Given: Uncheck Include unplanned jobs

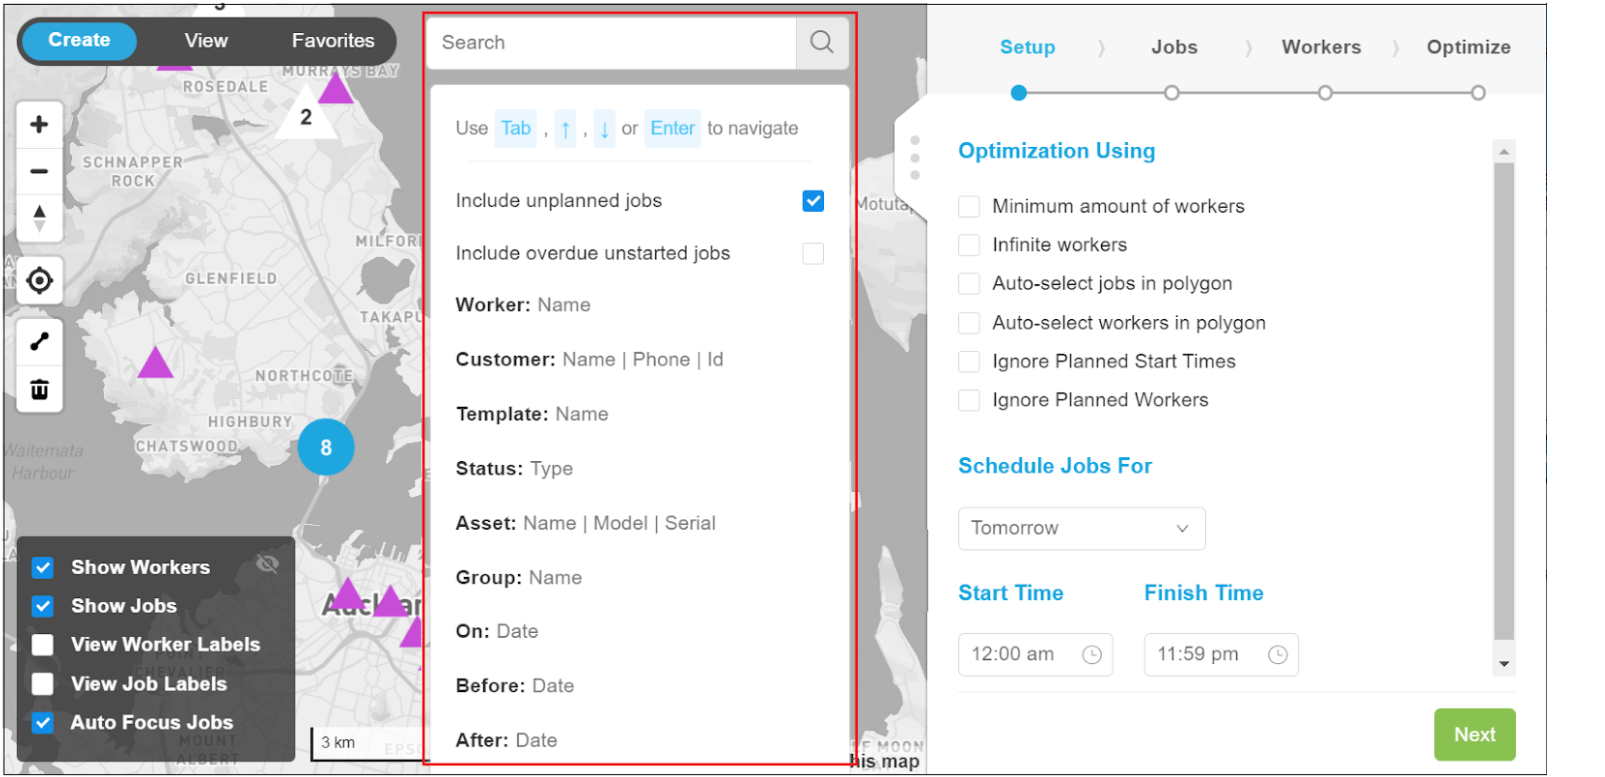Looking at the screenshot, I should tap(812, 200).
